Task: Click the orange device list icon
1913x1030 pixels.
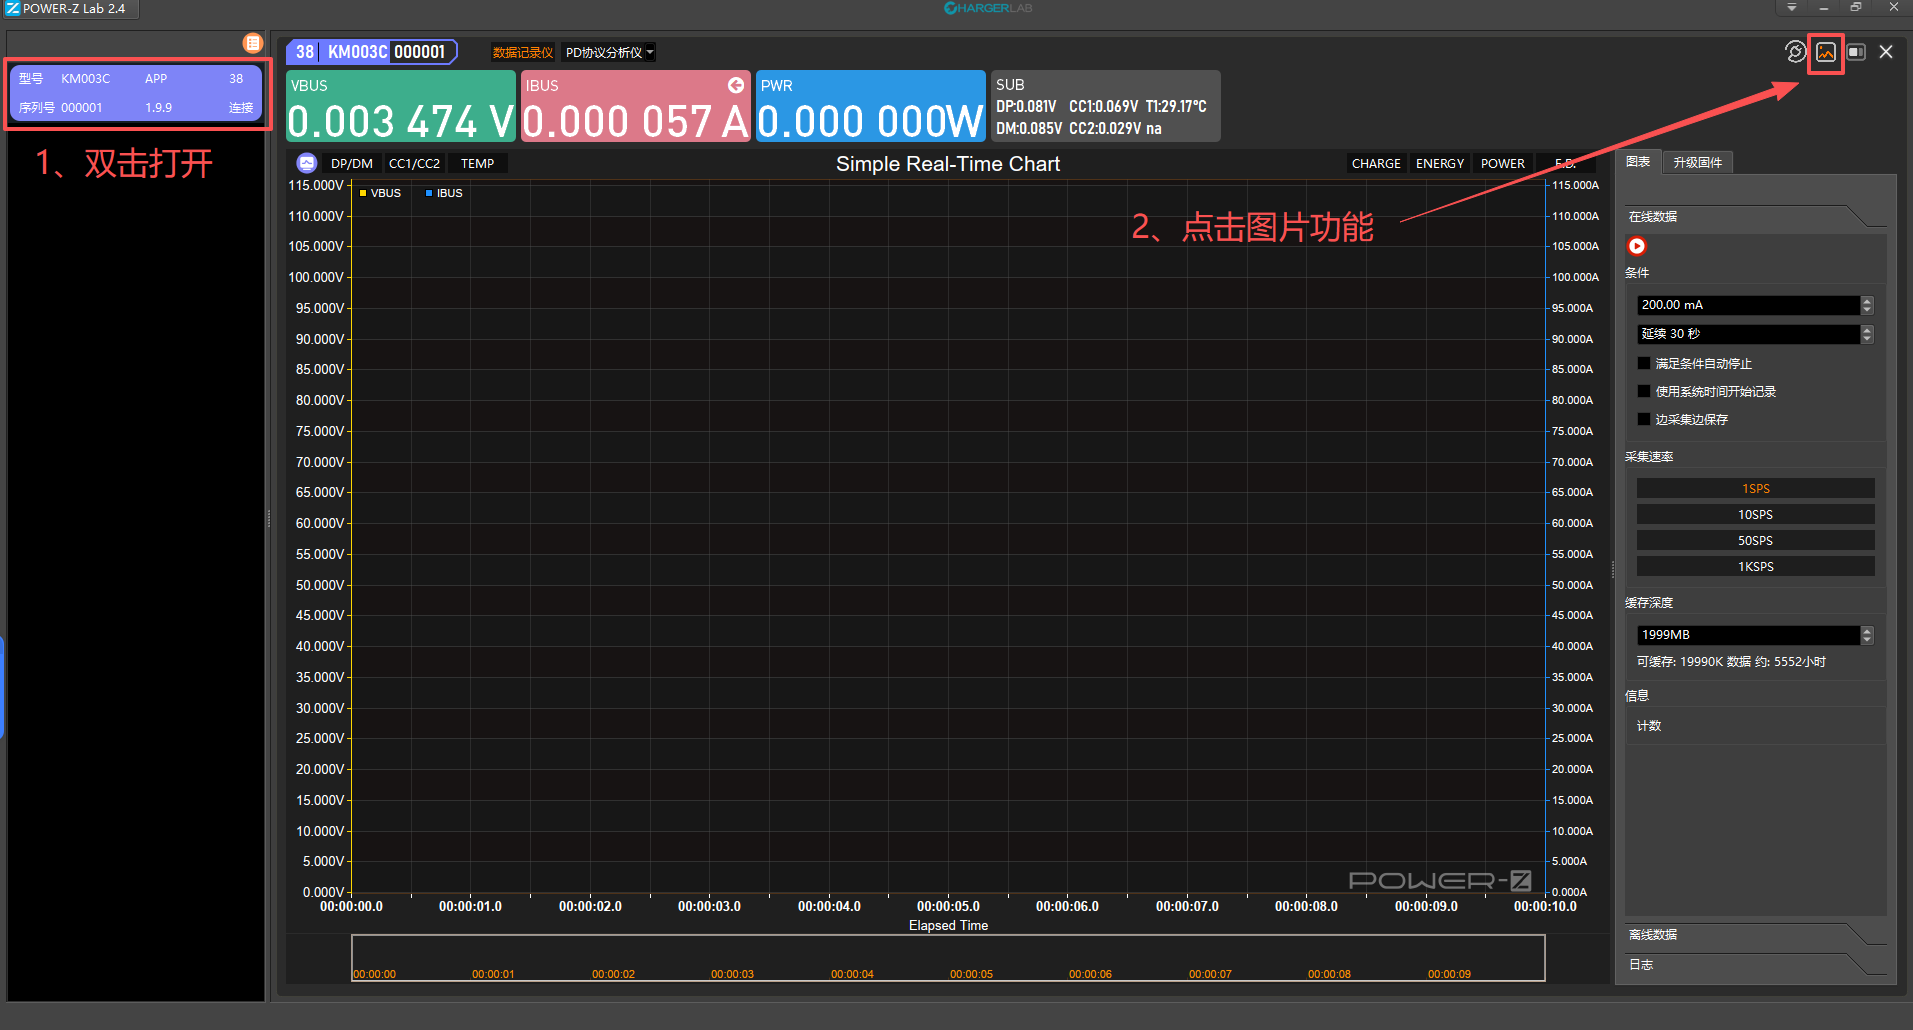Action: pyautogui.click(x=252, y=43)
